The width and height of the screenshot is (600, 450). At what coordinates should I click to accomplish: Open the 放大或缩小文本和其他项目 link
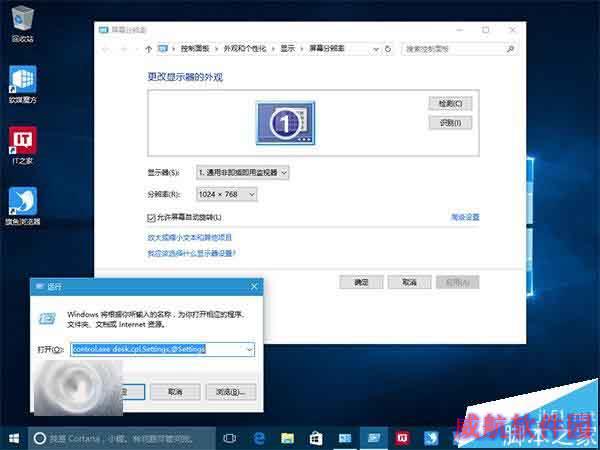point(189,237)
